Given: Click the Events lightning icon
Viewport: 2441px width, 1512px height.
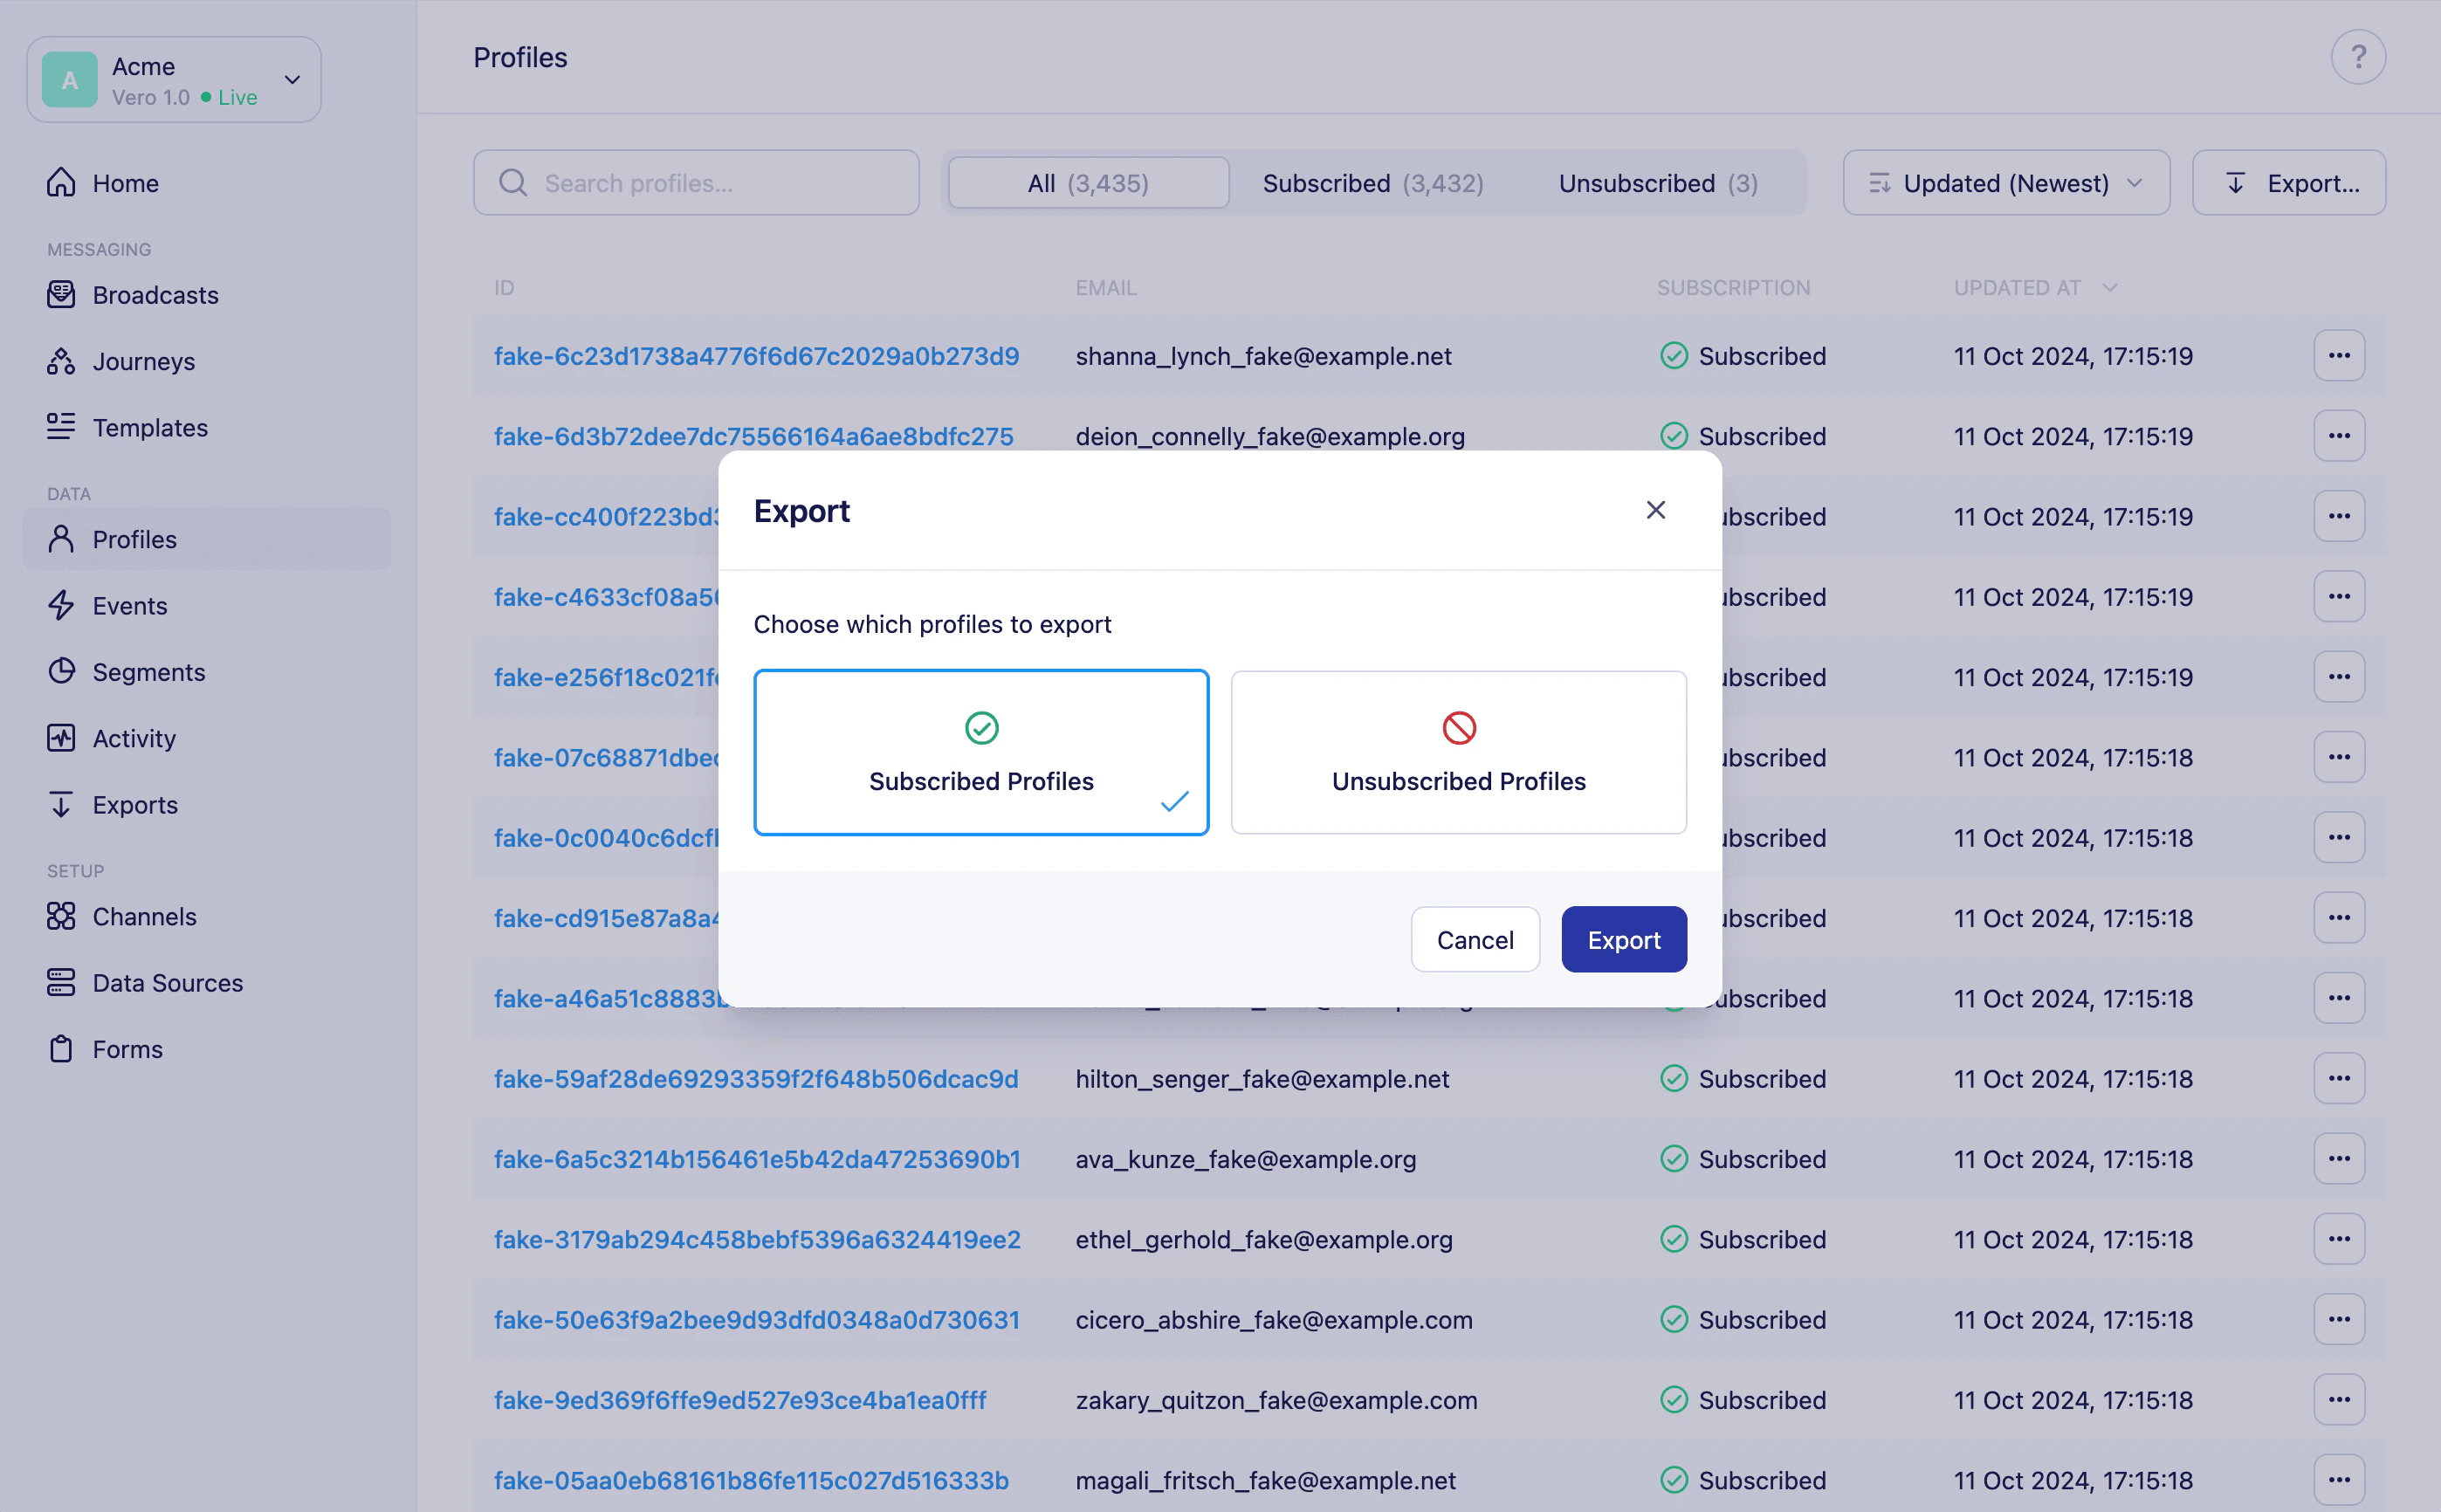Looking at the screenshot, I should click(61, 605).
